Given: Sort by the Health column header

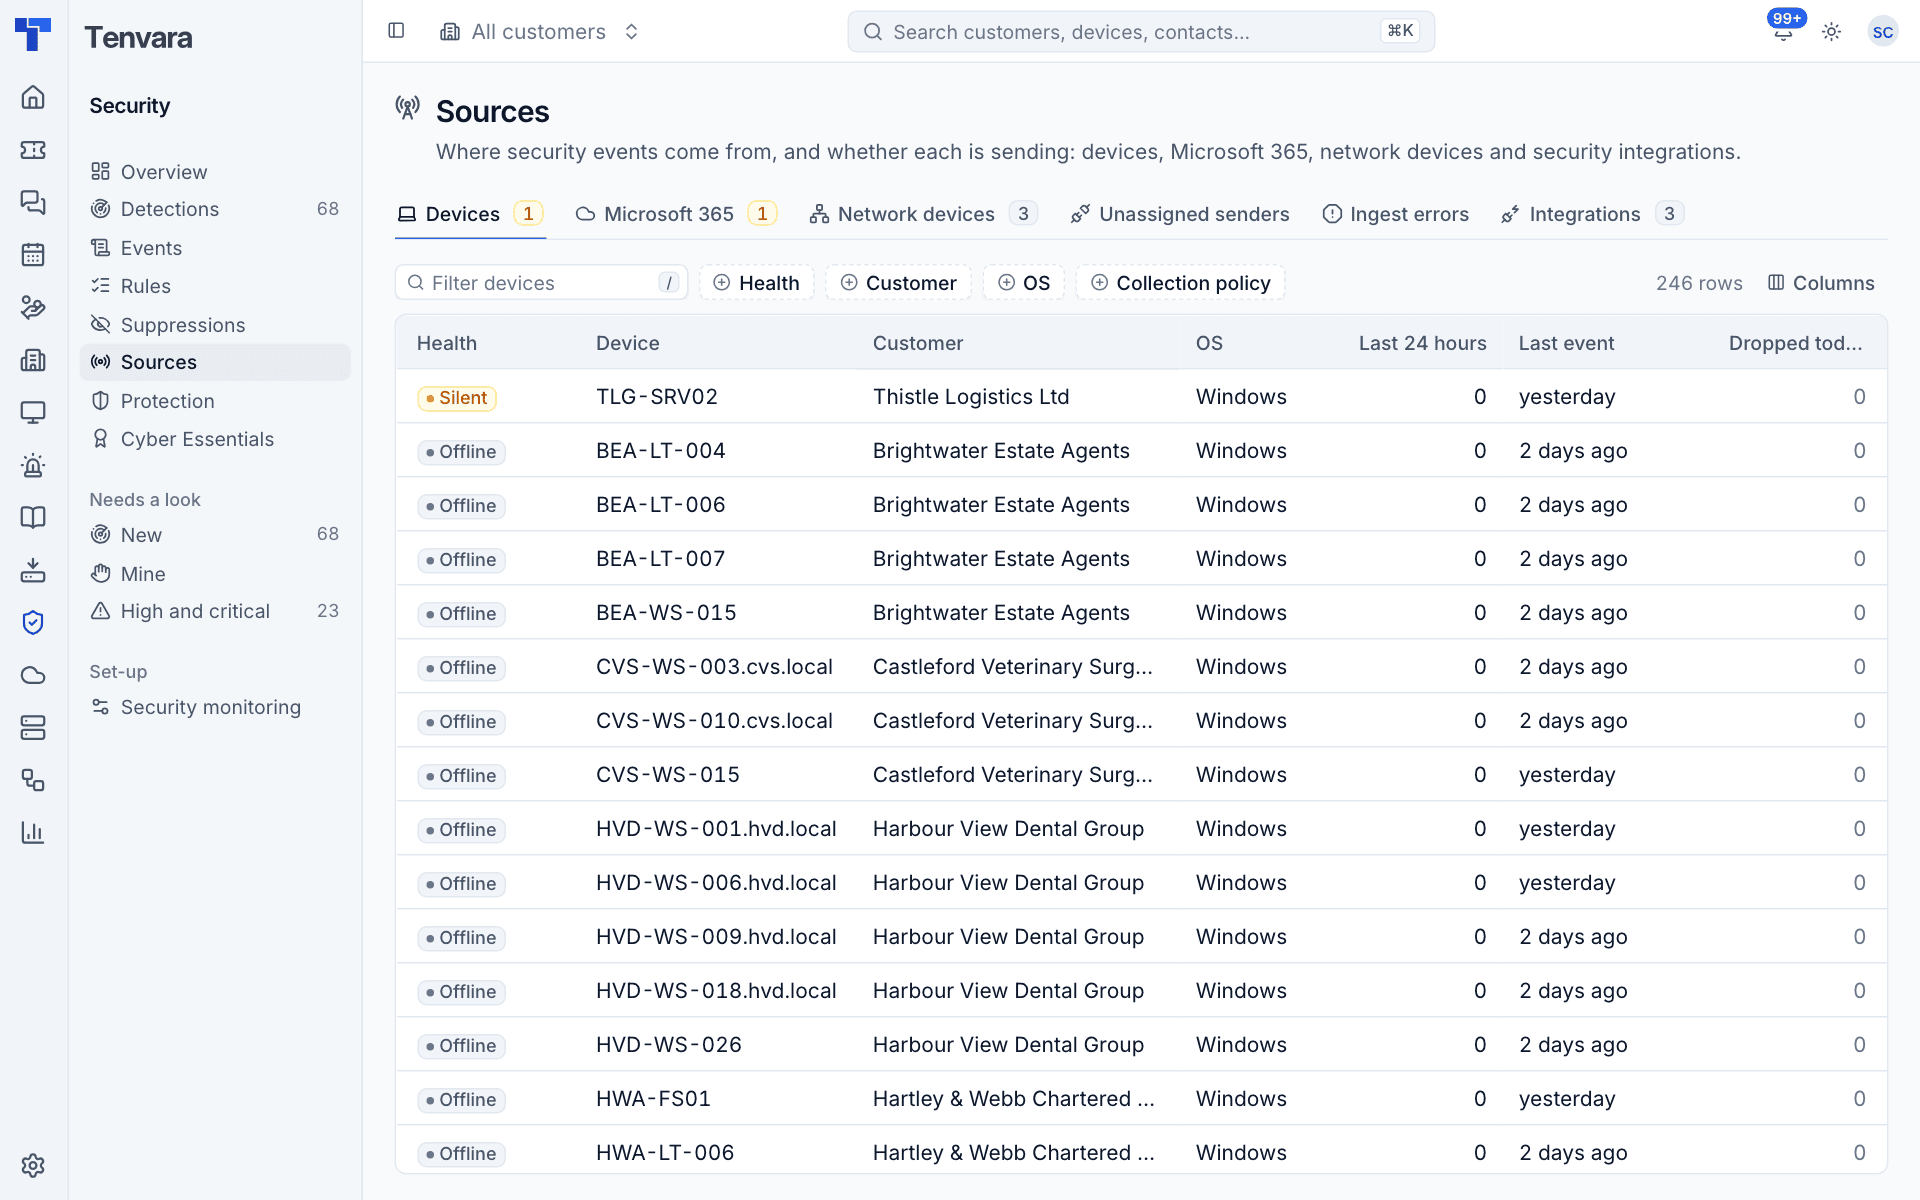Looking at the screenshot, I should (x=447, y=343).
